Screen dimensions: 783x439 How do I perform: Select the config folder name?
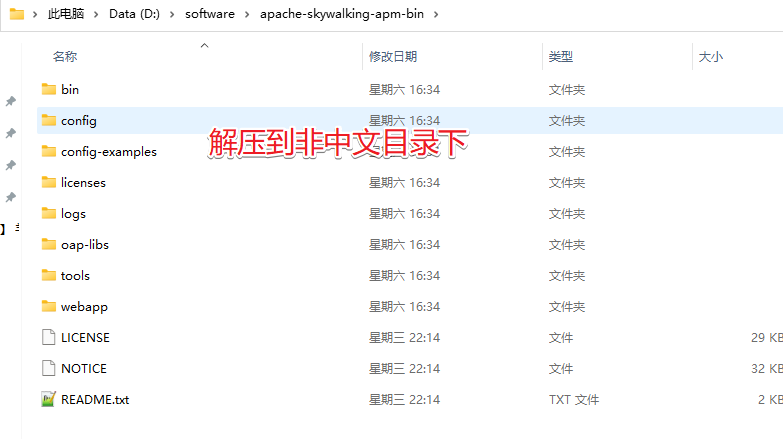pos(79,121)
